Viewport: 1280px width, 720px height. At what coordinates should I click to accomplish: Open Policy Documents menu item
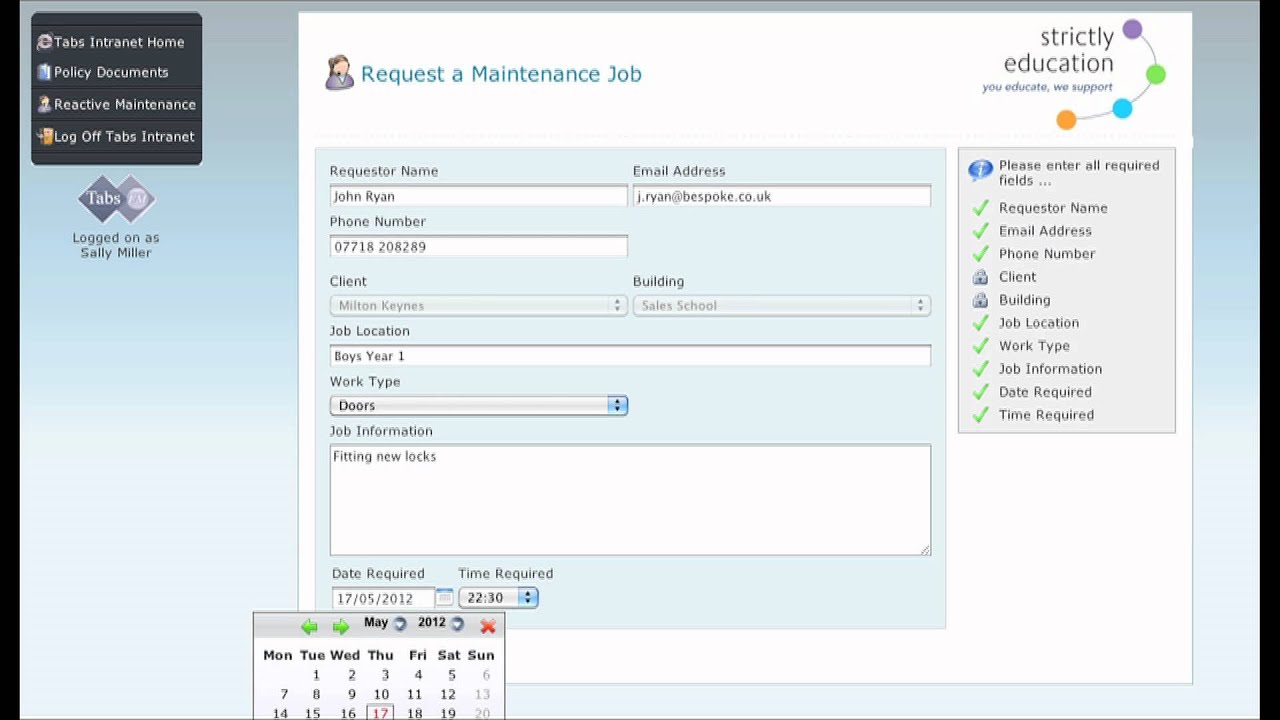click(111, 72)
